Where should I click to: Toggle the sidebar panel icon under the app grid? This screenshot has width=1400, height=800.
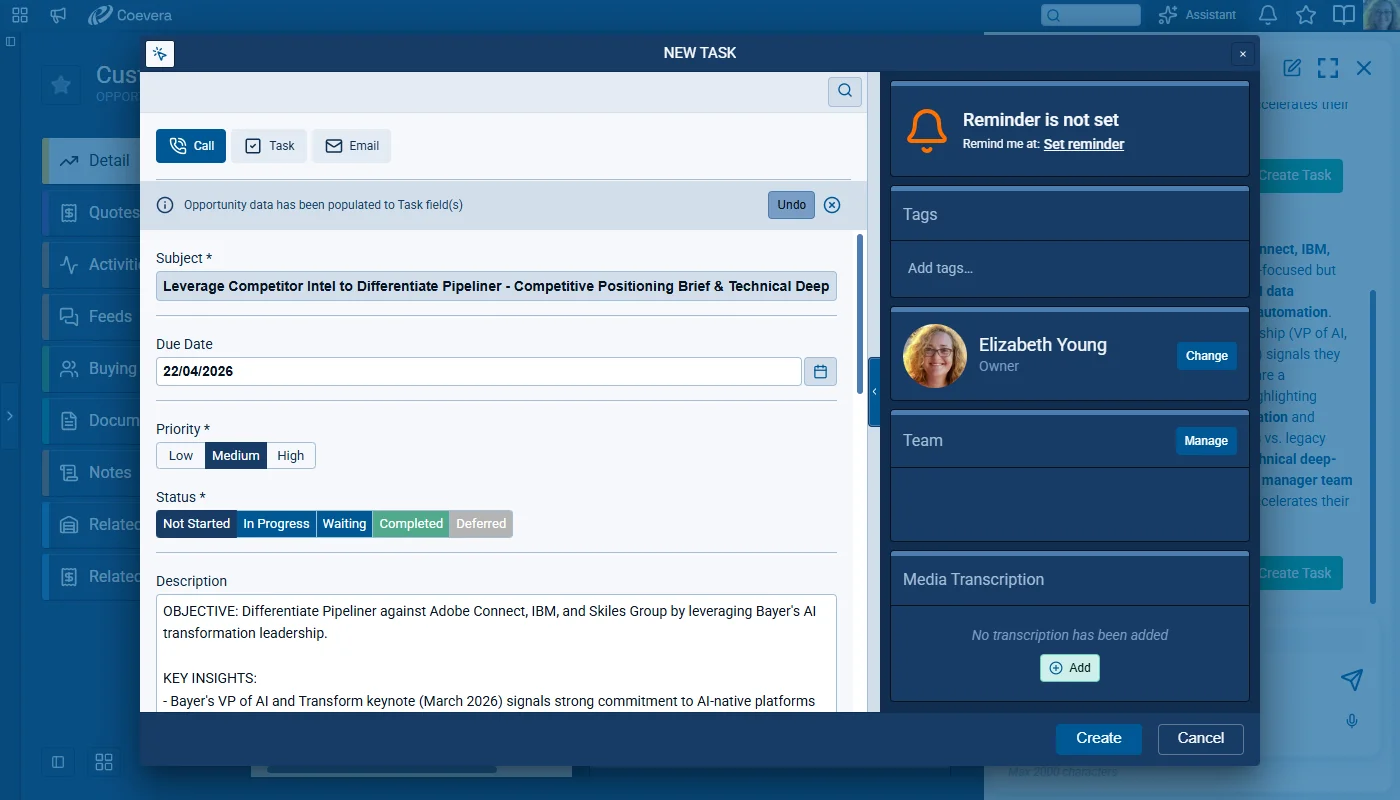coord(10,42)
